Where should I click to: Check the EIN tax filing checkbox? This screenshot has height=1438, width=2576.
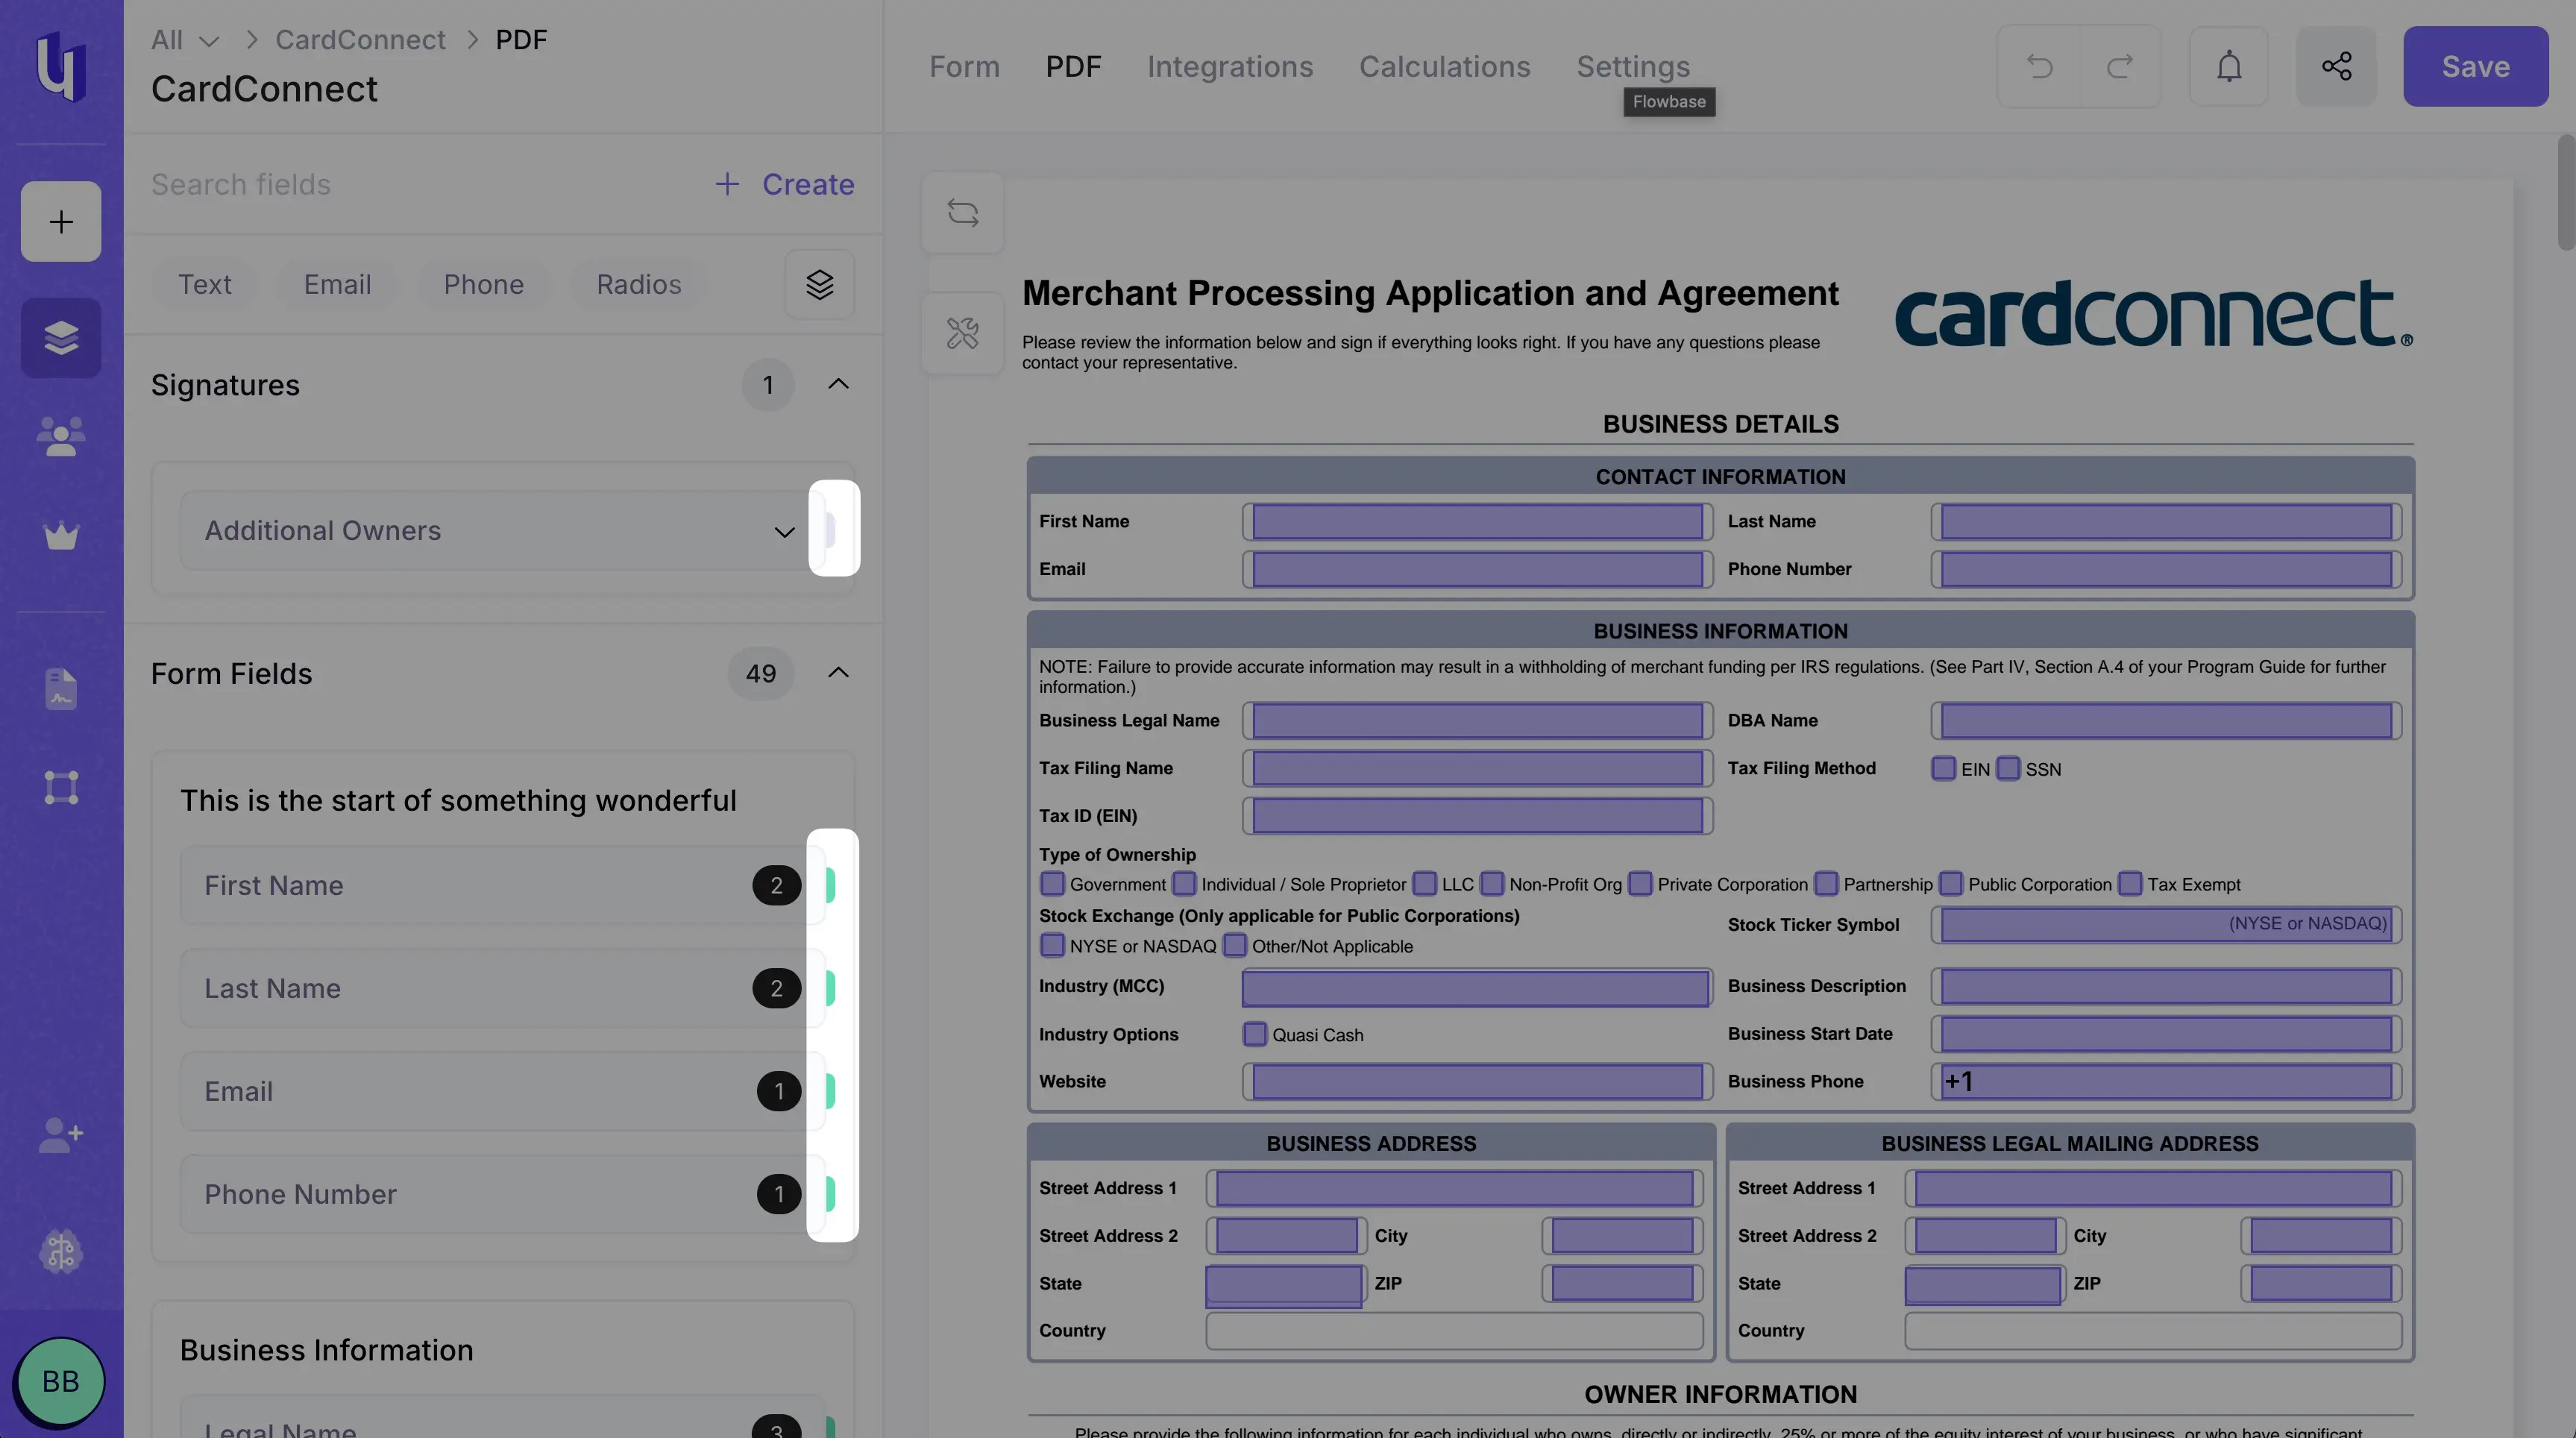[1943, 768]
